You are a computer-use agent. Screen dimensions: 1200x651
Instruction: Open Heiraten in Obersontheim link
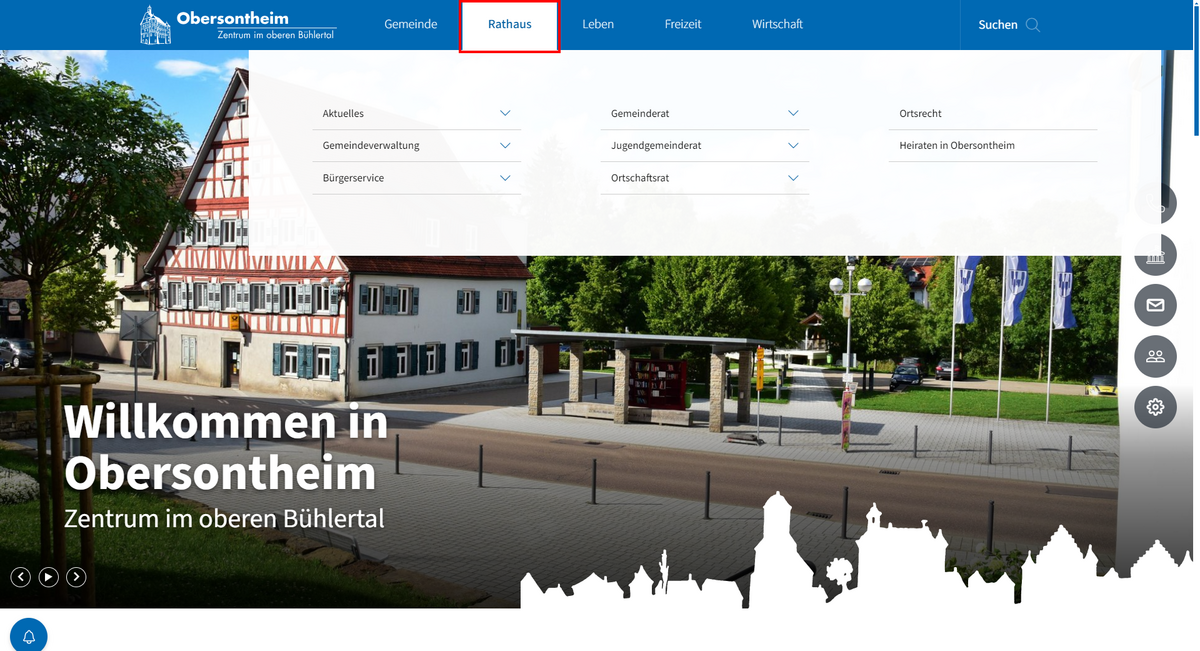pos(957,146)
